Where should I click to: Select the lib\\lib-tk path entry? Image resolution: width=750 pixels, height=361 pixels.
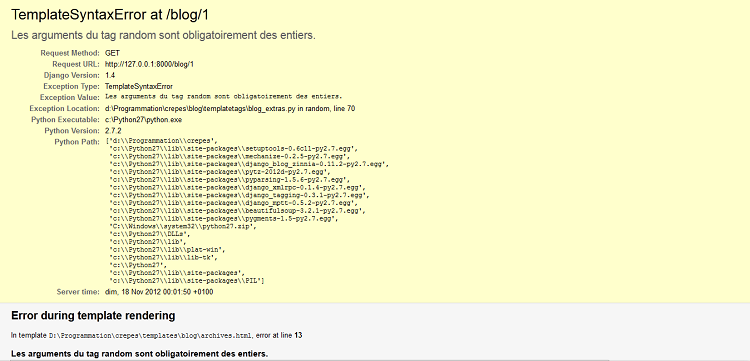click(163, 257)
